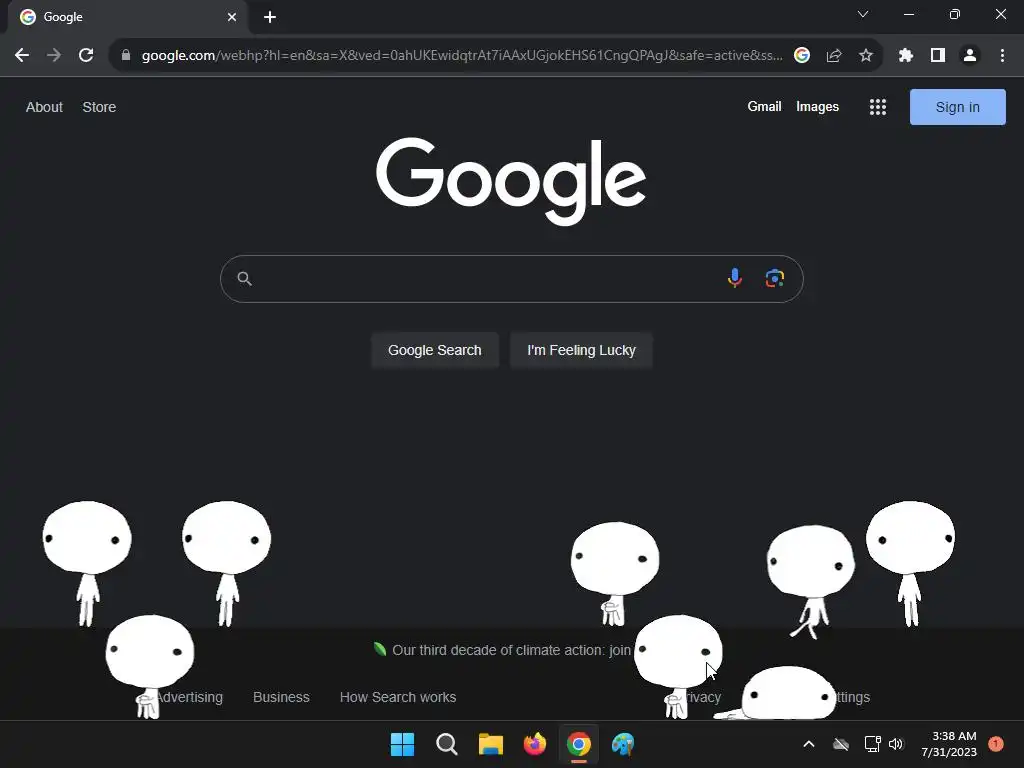Toggle the Chrome side panel
The image size is (1024, 768).
point(938,56)
